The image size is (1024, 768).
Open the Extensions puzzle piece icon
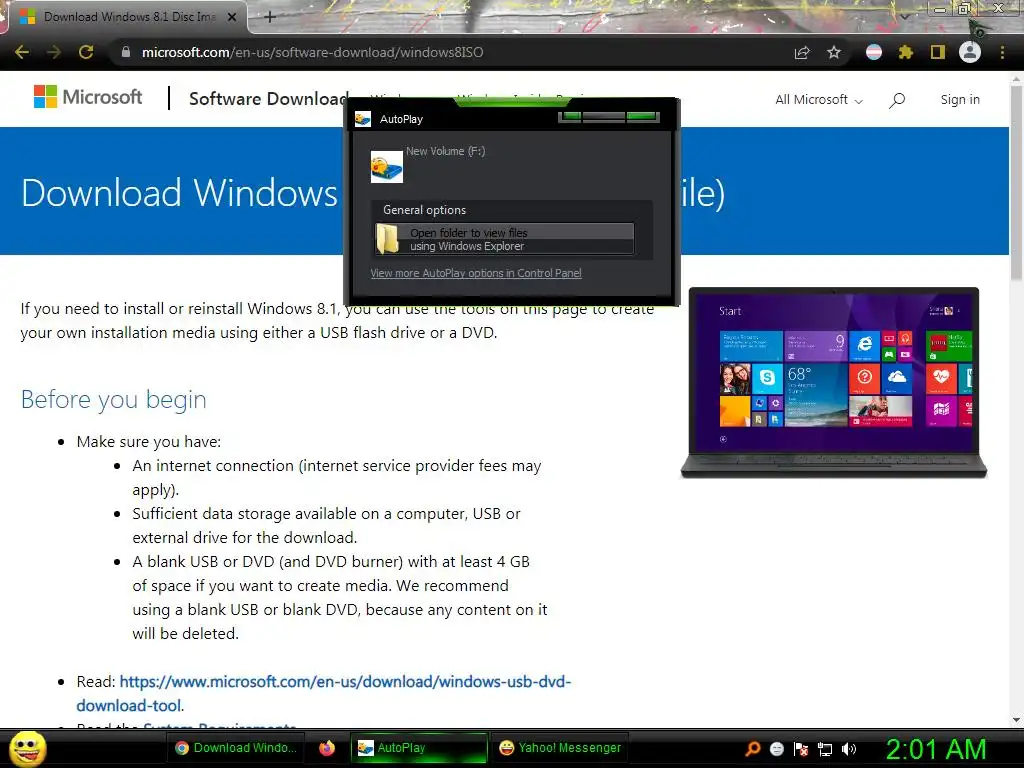(x=906, y=52)
